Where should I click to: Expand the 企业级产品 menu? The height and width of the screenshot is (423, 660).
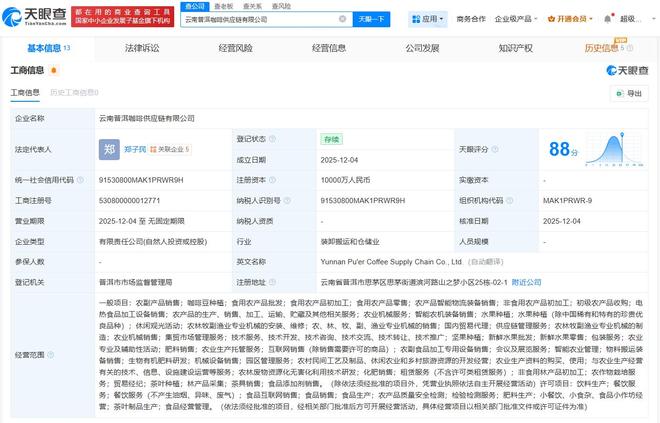click(516, 19)
